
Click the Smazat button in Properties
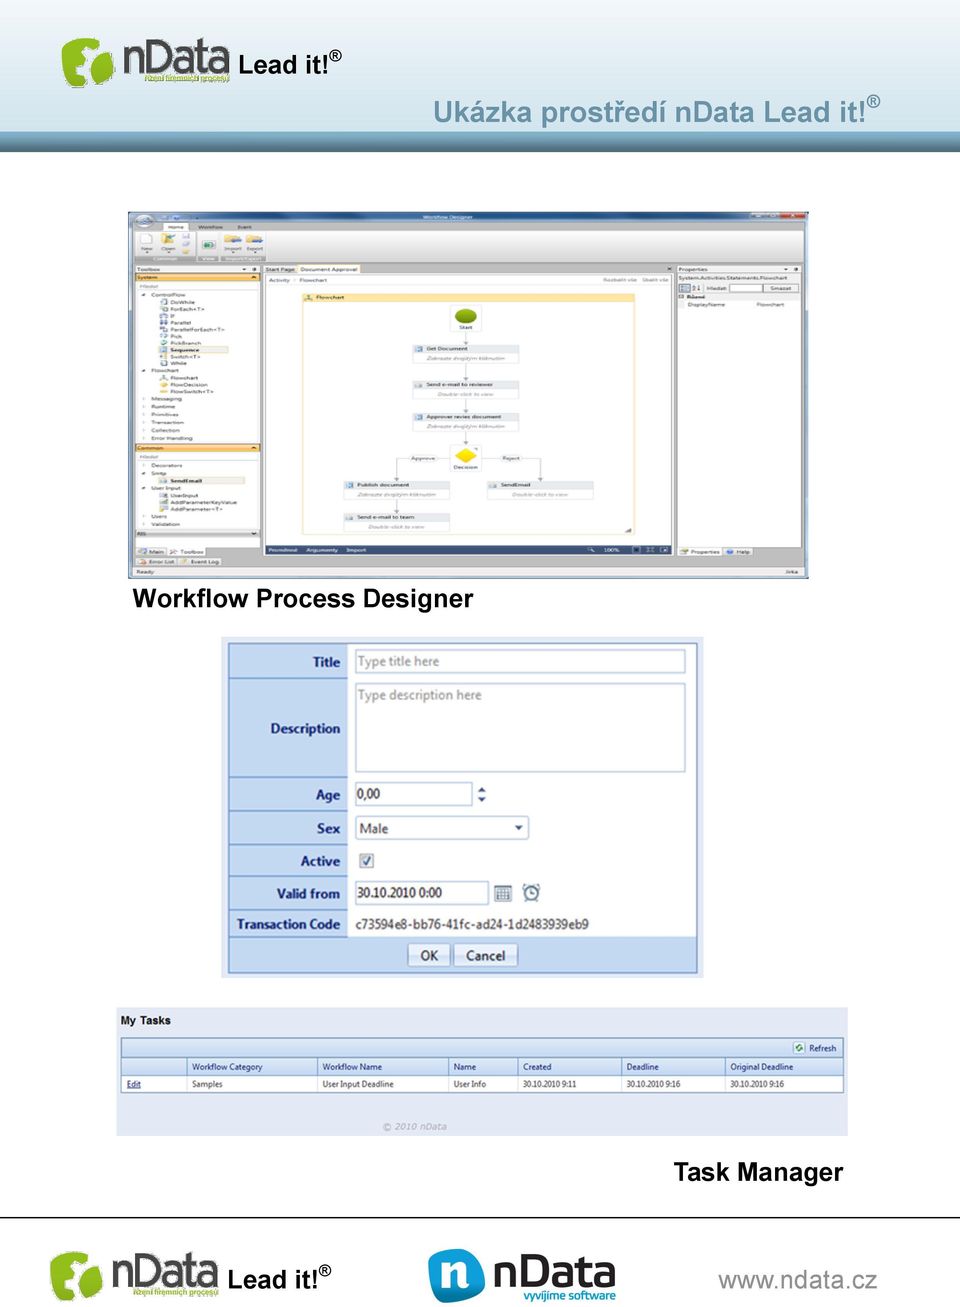(x=781, y=288)
